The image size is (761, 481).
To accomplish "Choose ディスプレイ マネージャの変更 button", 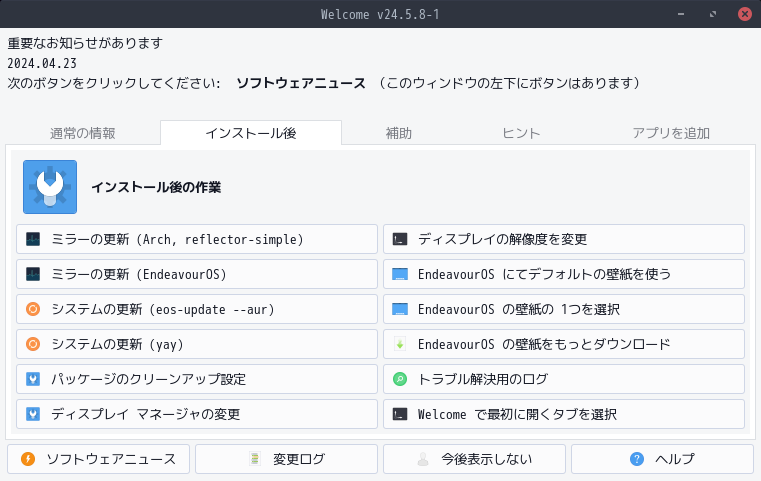I will (197, 414).
